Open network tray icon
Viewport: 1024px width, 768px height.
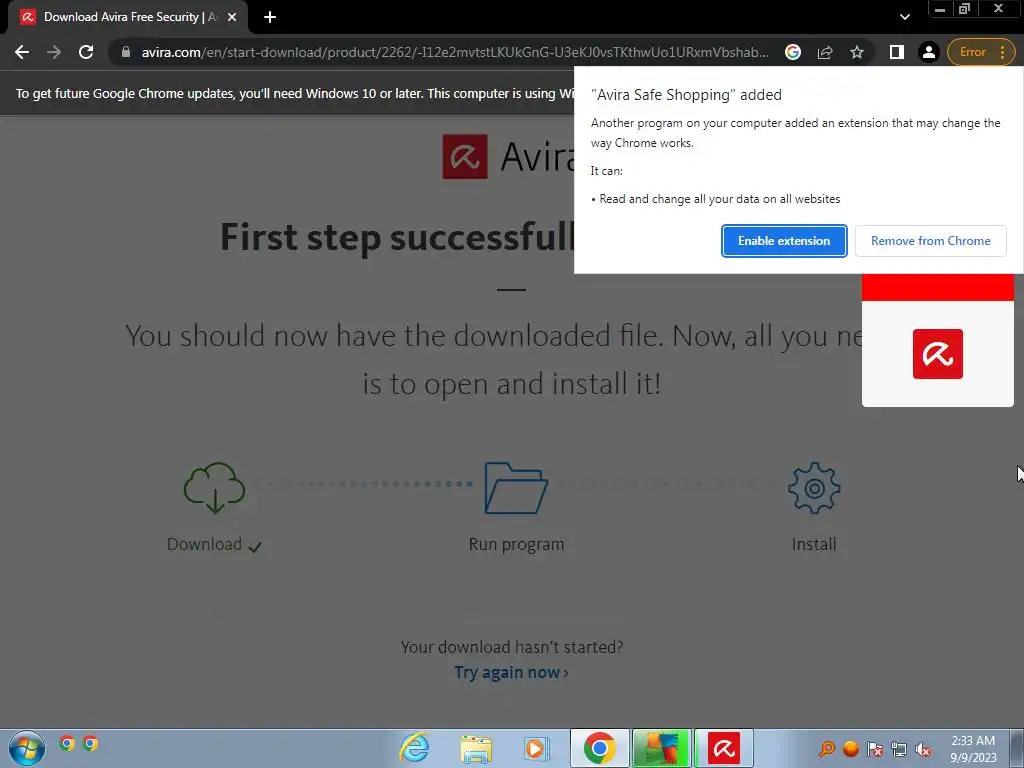point(899,748)
